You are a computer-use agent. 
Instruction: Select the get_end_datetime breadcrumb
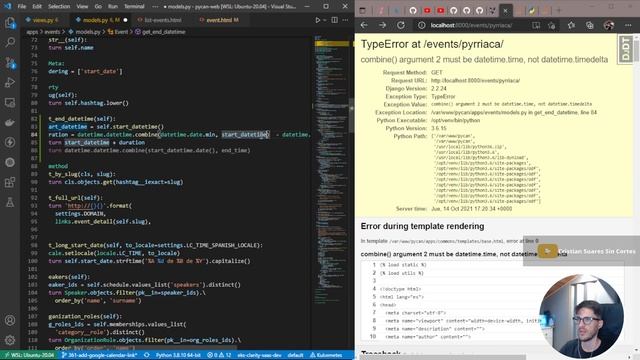(x=160, y=32)
